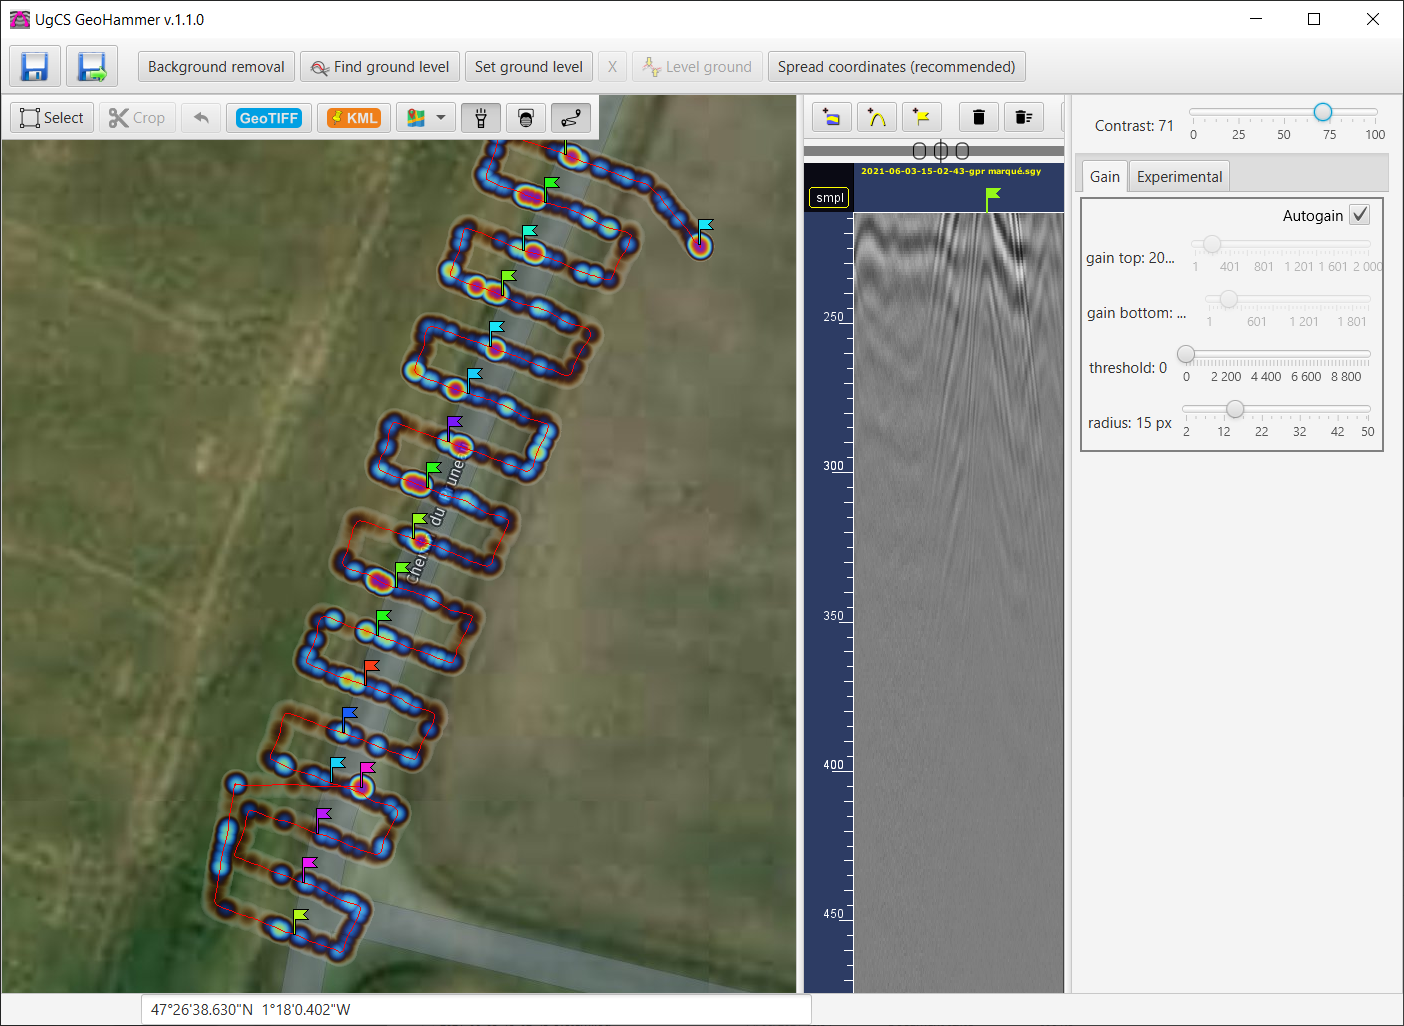Viewport: 1404px width, 1026px height.
Task: Click the Contrast slider handle
Action: (1322, 112)
